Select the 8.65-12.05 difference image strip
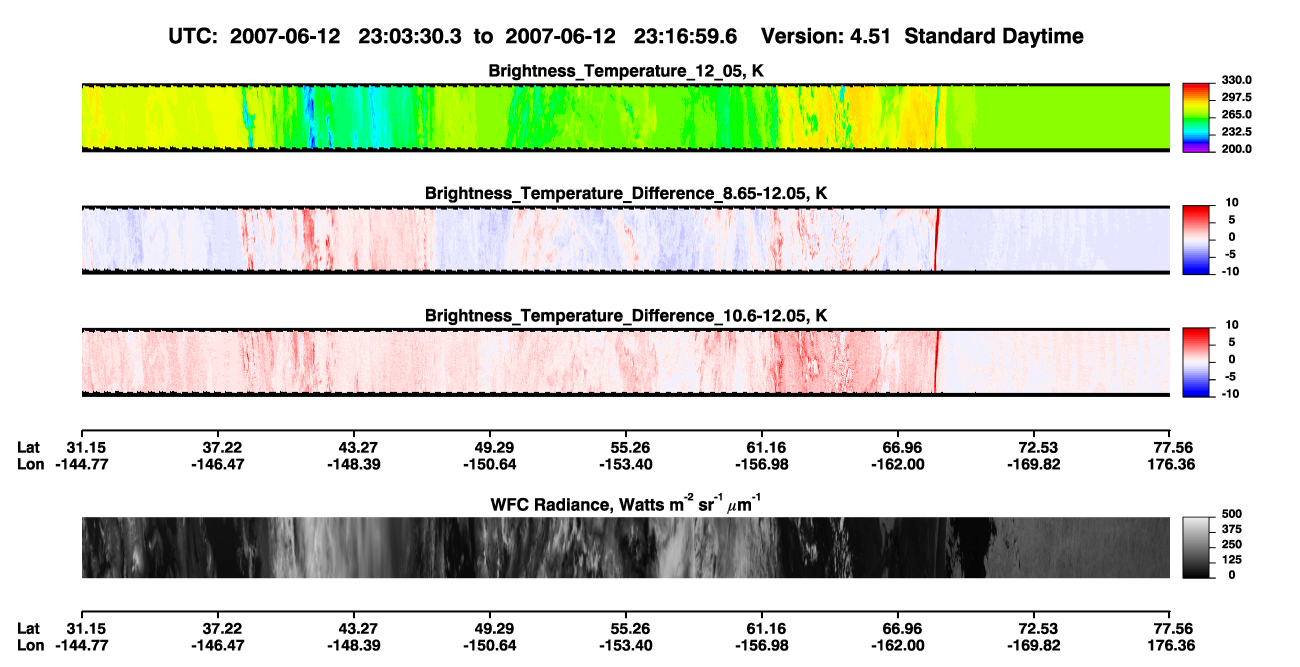 point(626,239)
